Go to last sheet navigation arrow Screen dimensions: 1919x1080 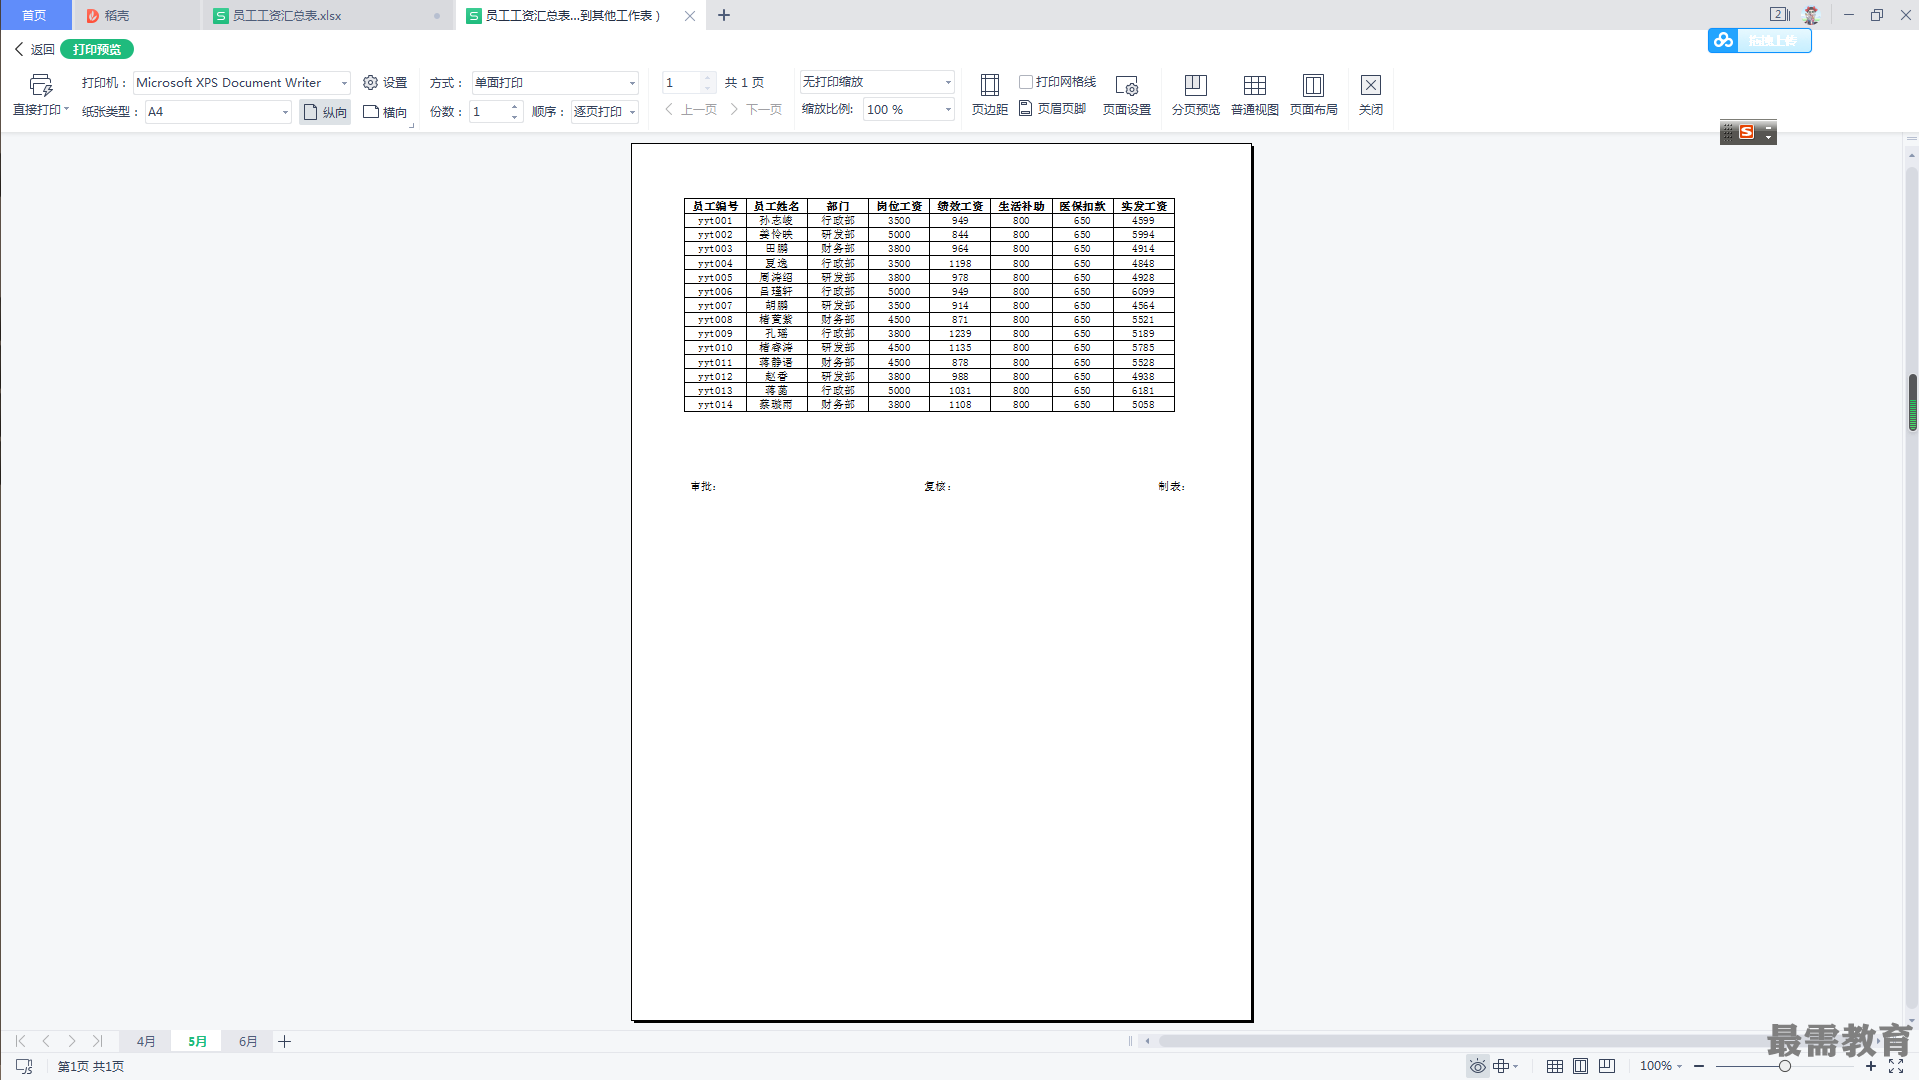(98, 1041)
